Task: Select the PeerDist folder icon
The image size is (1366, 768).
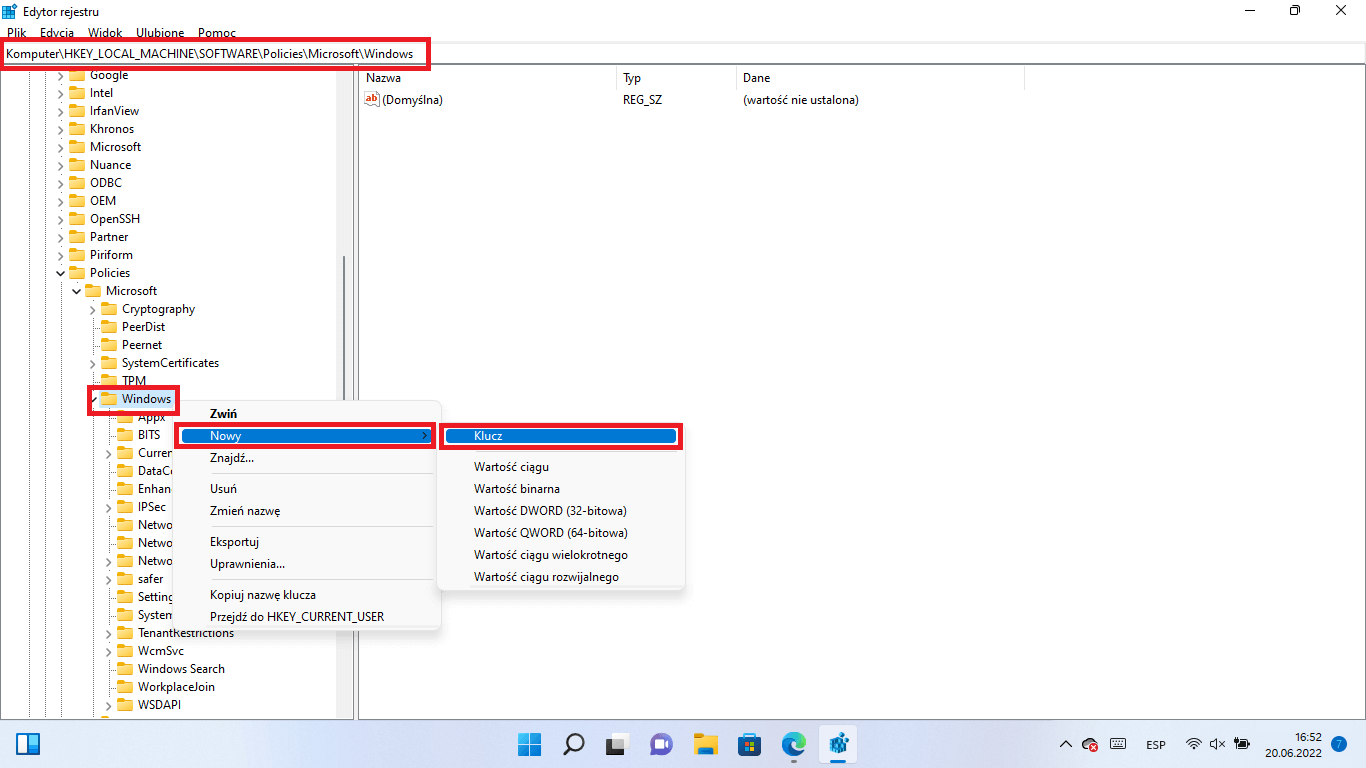Action: (x=109, y=327)
